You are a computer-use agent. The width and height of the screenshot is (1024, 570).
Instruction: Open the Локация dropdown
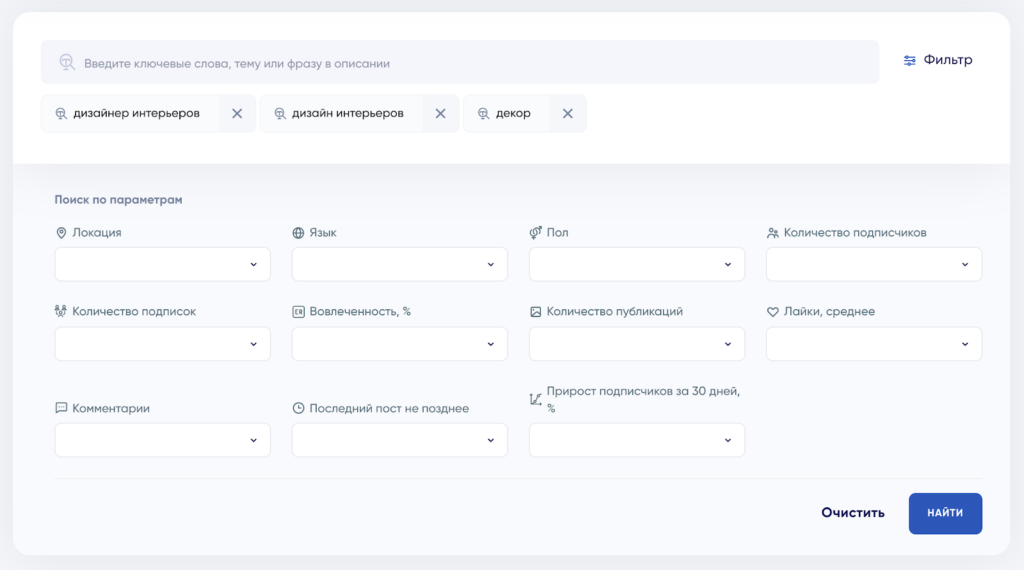163,264
